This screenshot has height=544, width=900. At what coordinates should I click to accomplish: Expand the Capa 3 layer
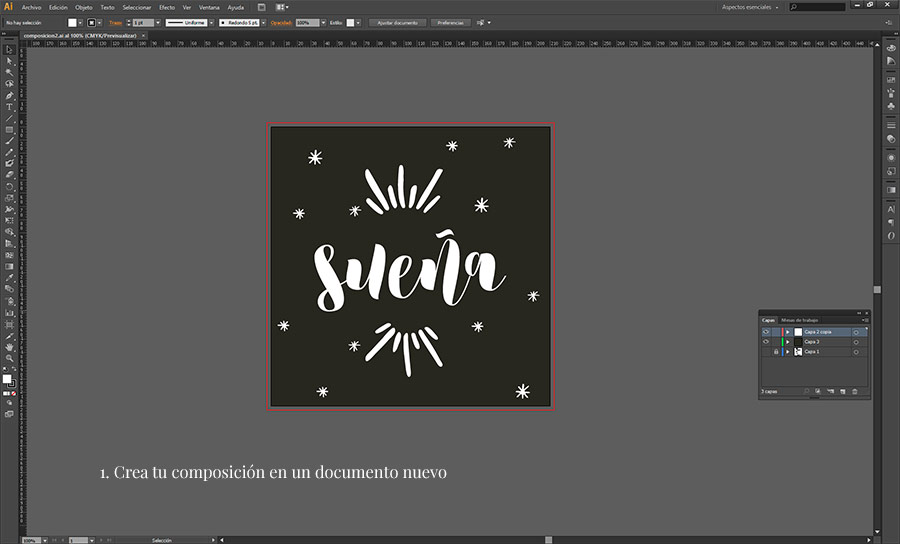[x=788, y=341]
